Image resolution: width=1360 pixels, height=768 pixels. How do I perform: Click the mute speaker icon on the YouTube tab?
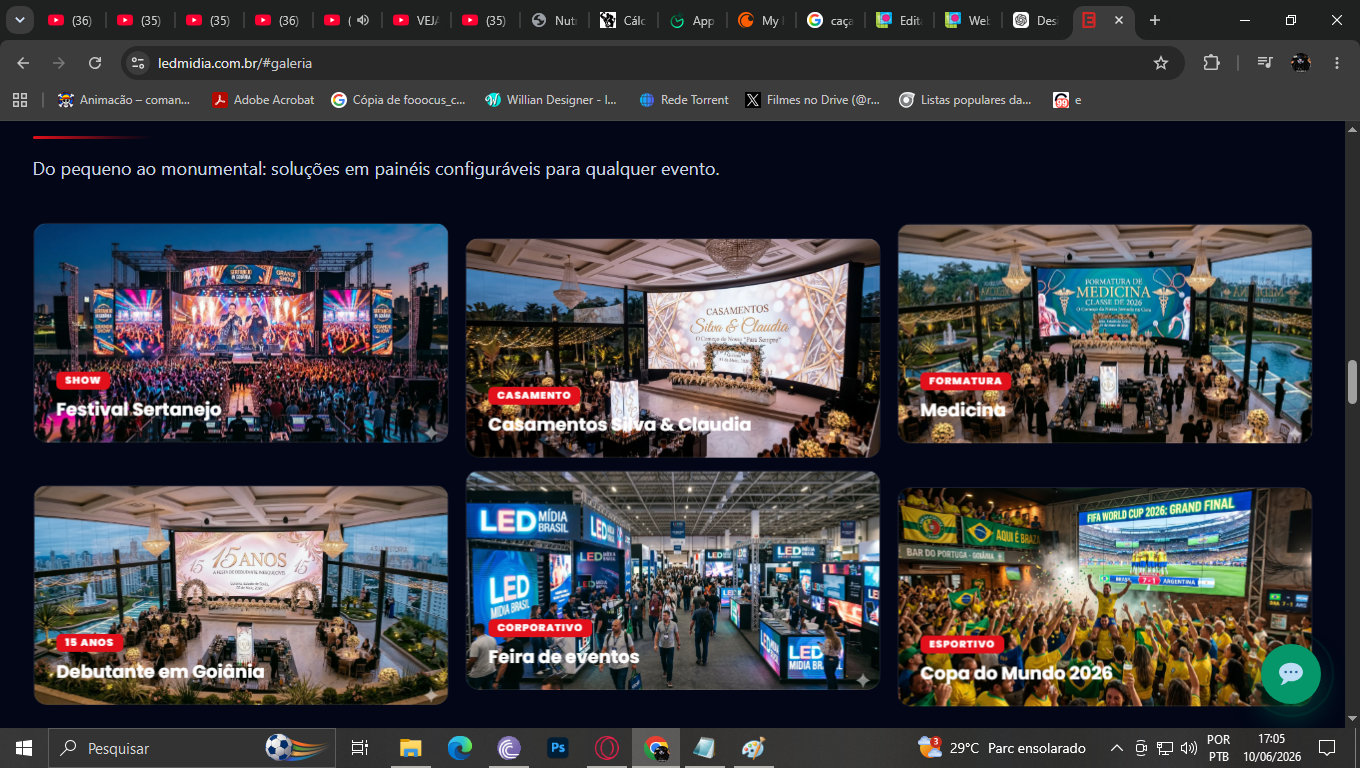[362, 20]
